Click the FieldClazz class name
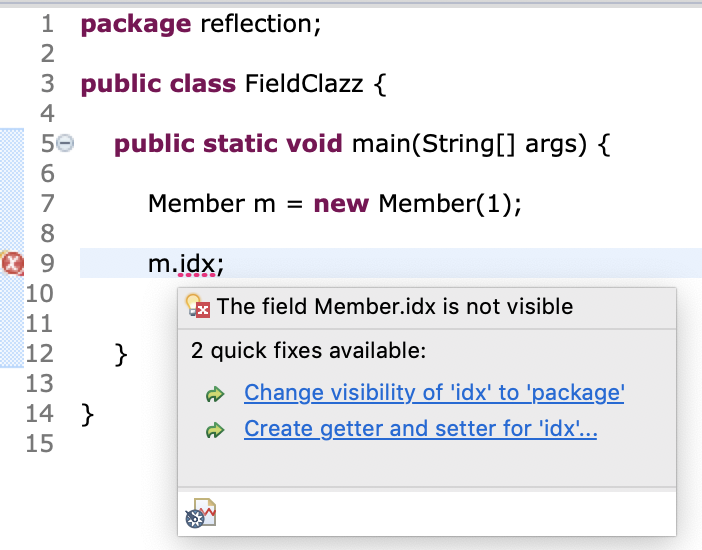702x550 pixels. pyautogui.click(x=304, y=84)
